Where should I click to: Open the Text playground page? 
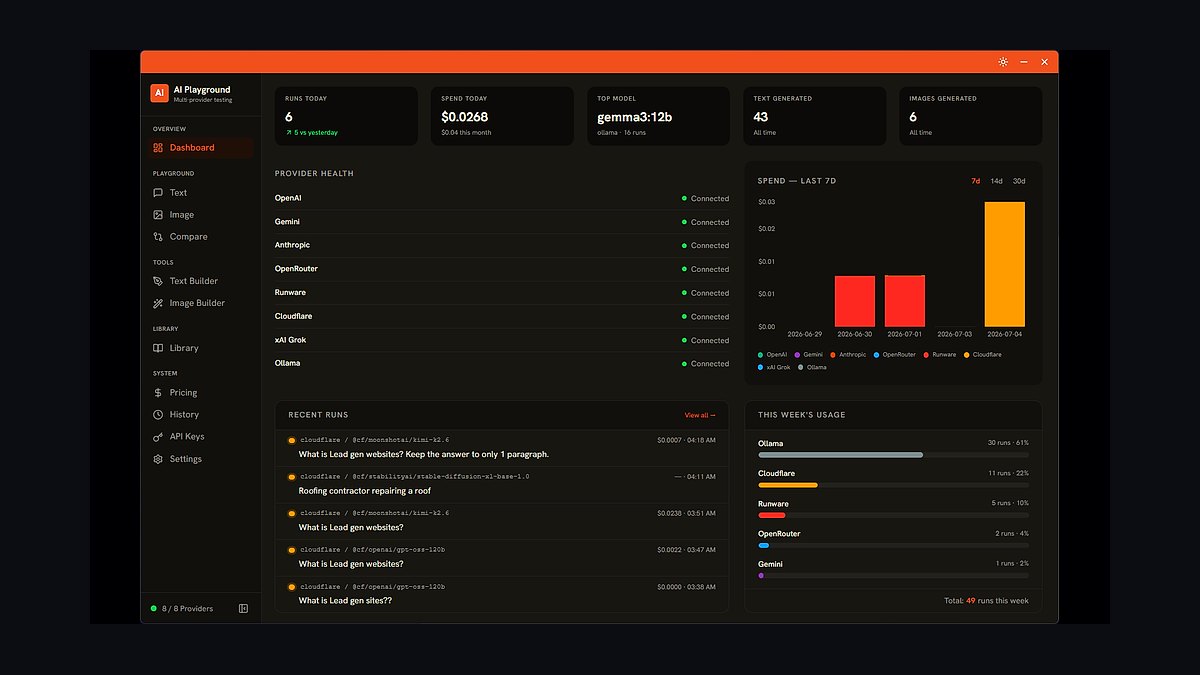(x=199, y=193)
